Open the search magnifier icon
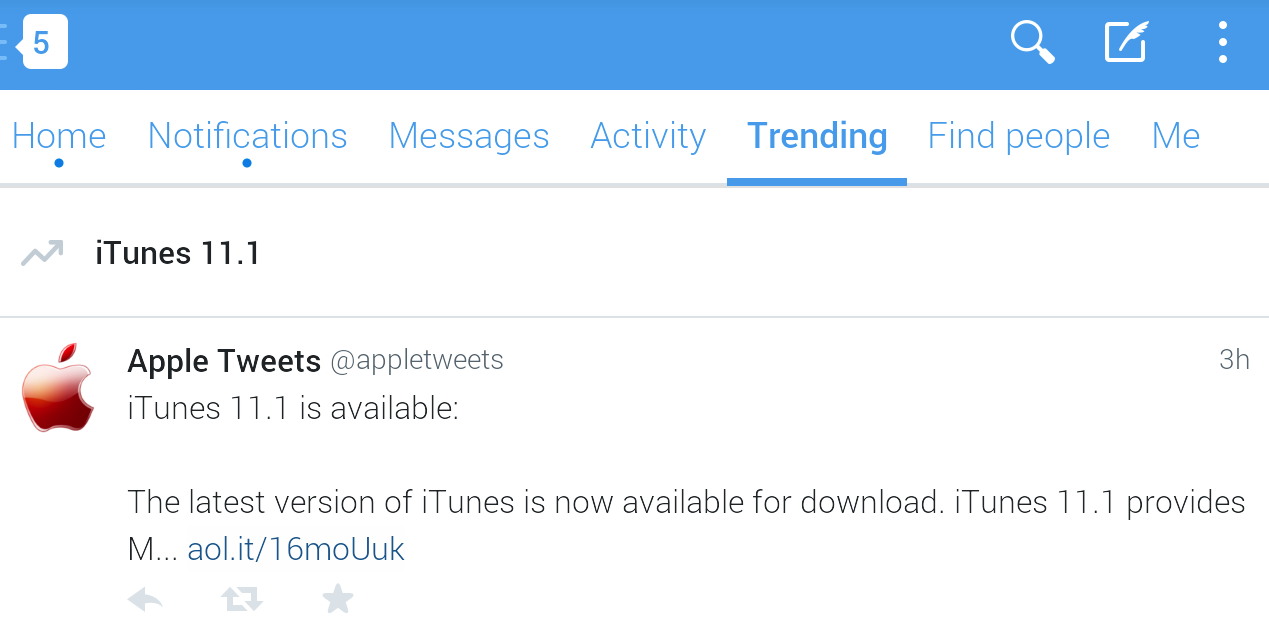 point(1033,43)
